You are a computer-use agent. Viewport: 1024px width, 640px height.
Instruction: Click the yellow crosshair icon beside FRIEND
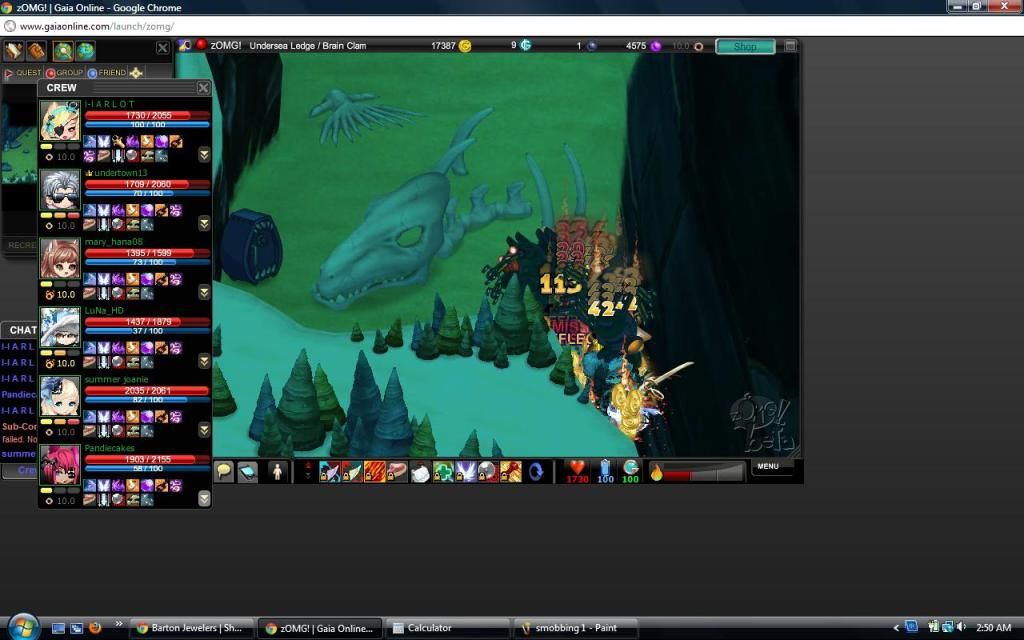(136, 72)
